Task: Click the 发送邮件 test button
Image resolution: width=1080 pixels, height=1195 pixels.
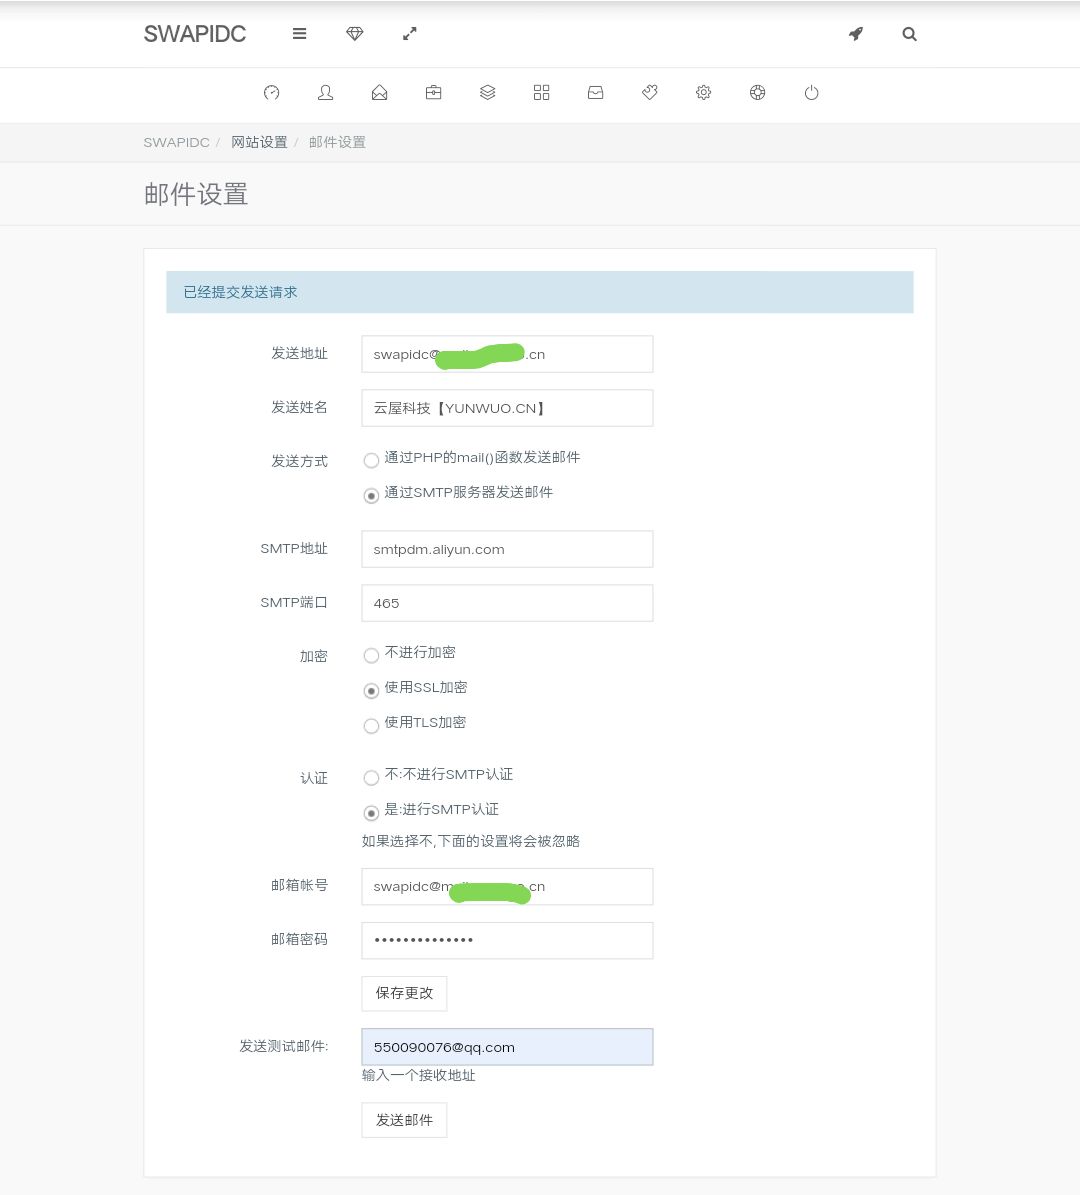Action: click(x=404, y=1120)
